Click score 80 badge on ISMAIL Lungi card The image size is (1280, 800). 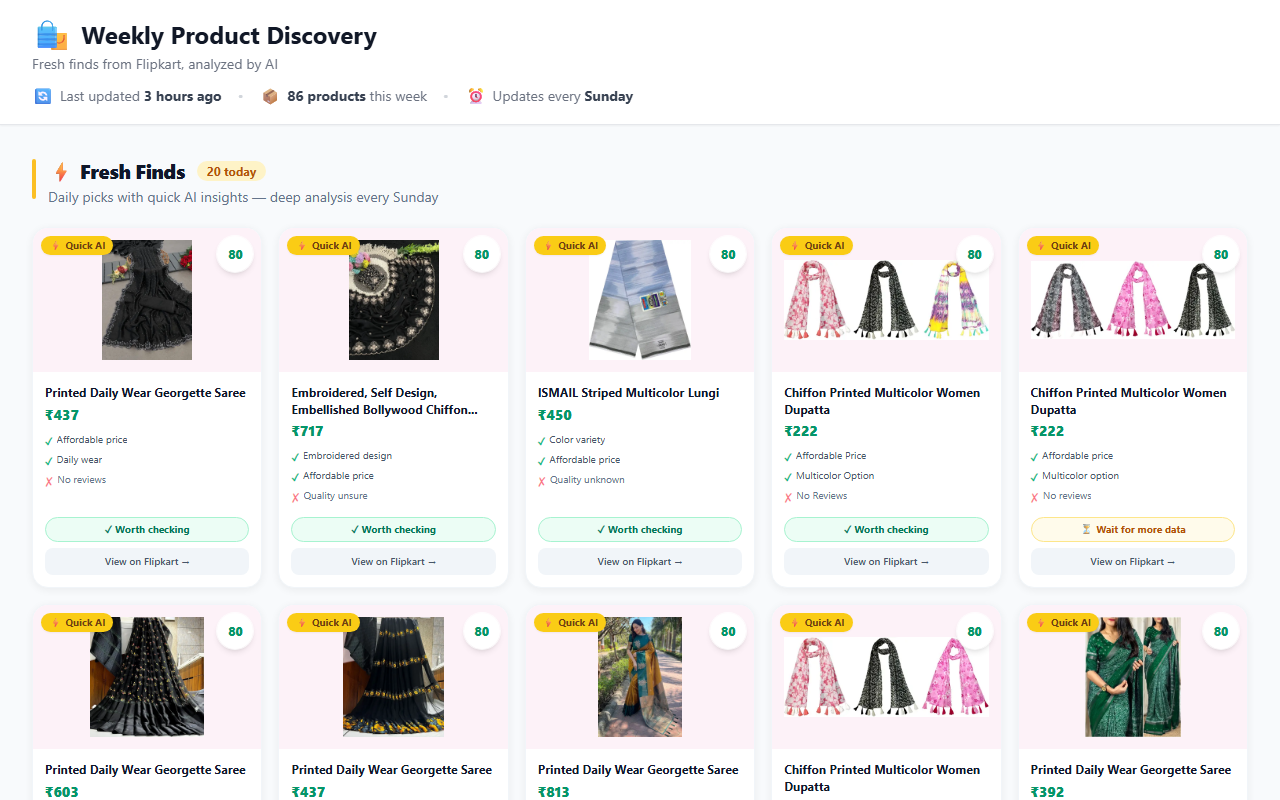[x=728, y=254]
